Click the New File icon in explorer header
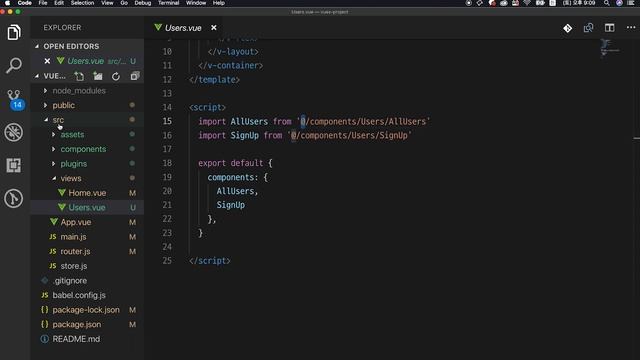 [x=79, y=76]
